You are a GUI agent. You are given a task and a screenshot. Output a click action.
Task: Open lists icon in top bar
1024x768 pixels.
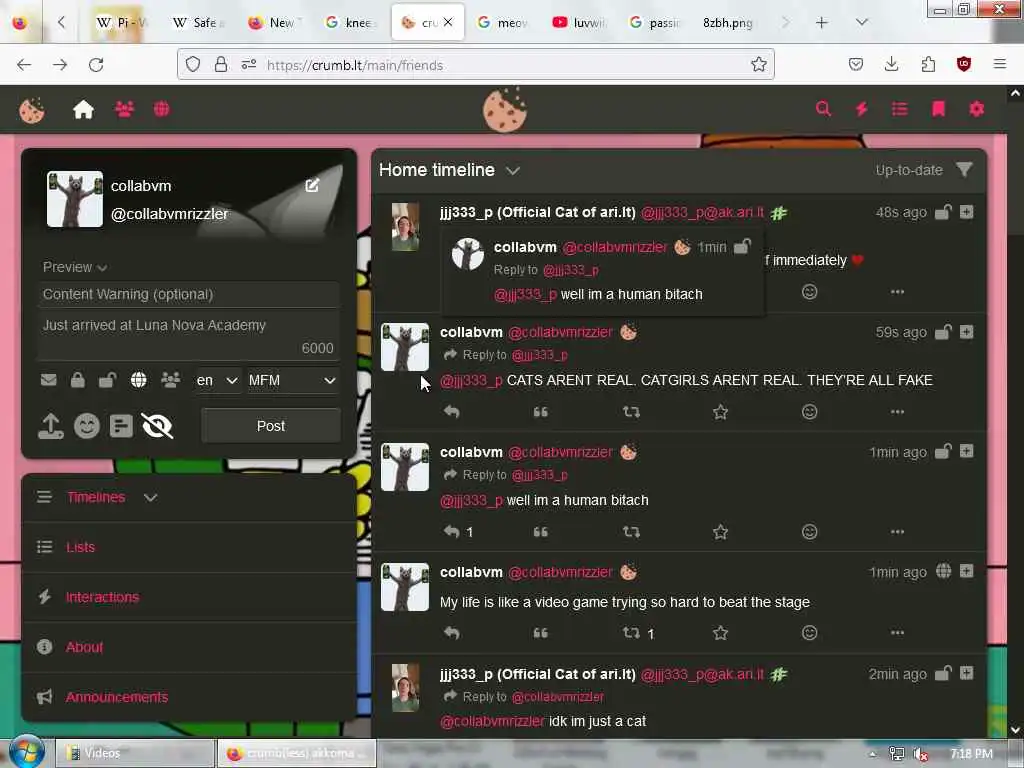click(899, 108)
